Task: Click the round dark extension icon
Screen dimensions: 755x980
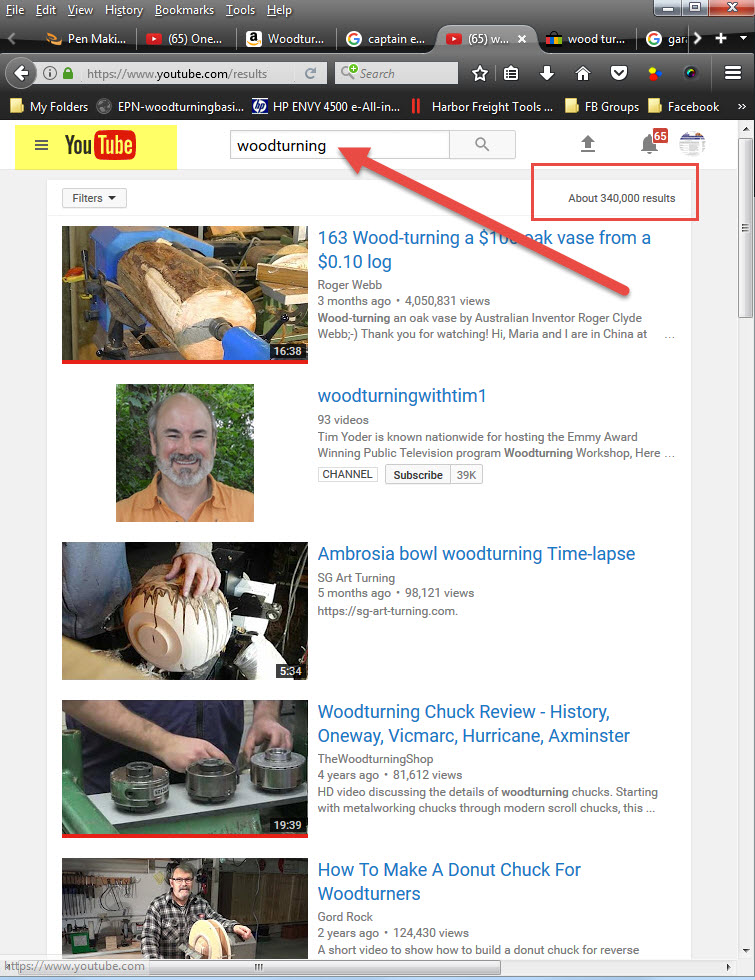Action: coord(691,74)
